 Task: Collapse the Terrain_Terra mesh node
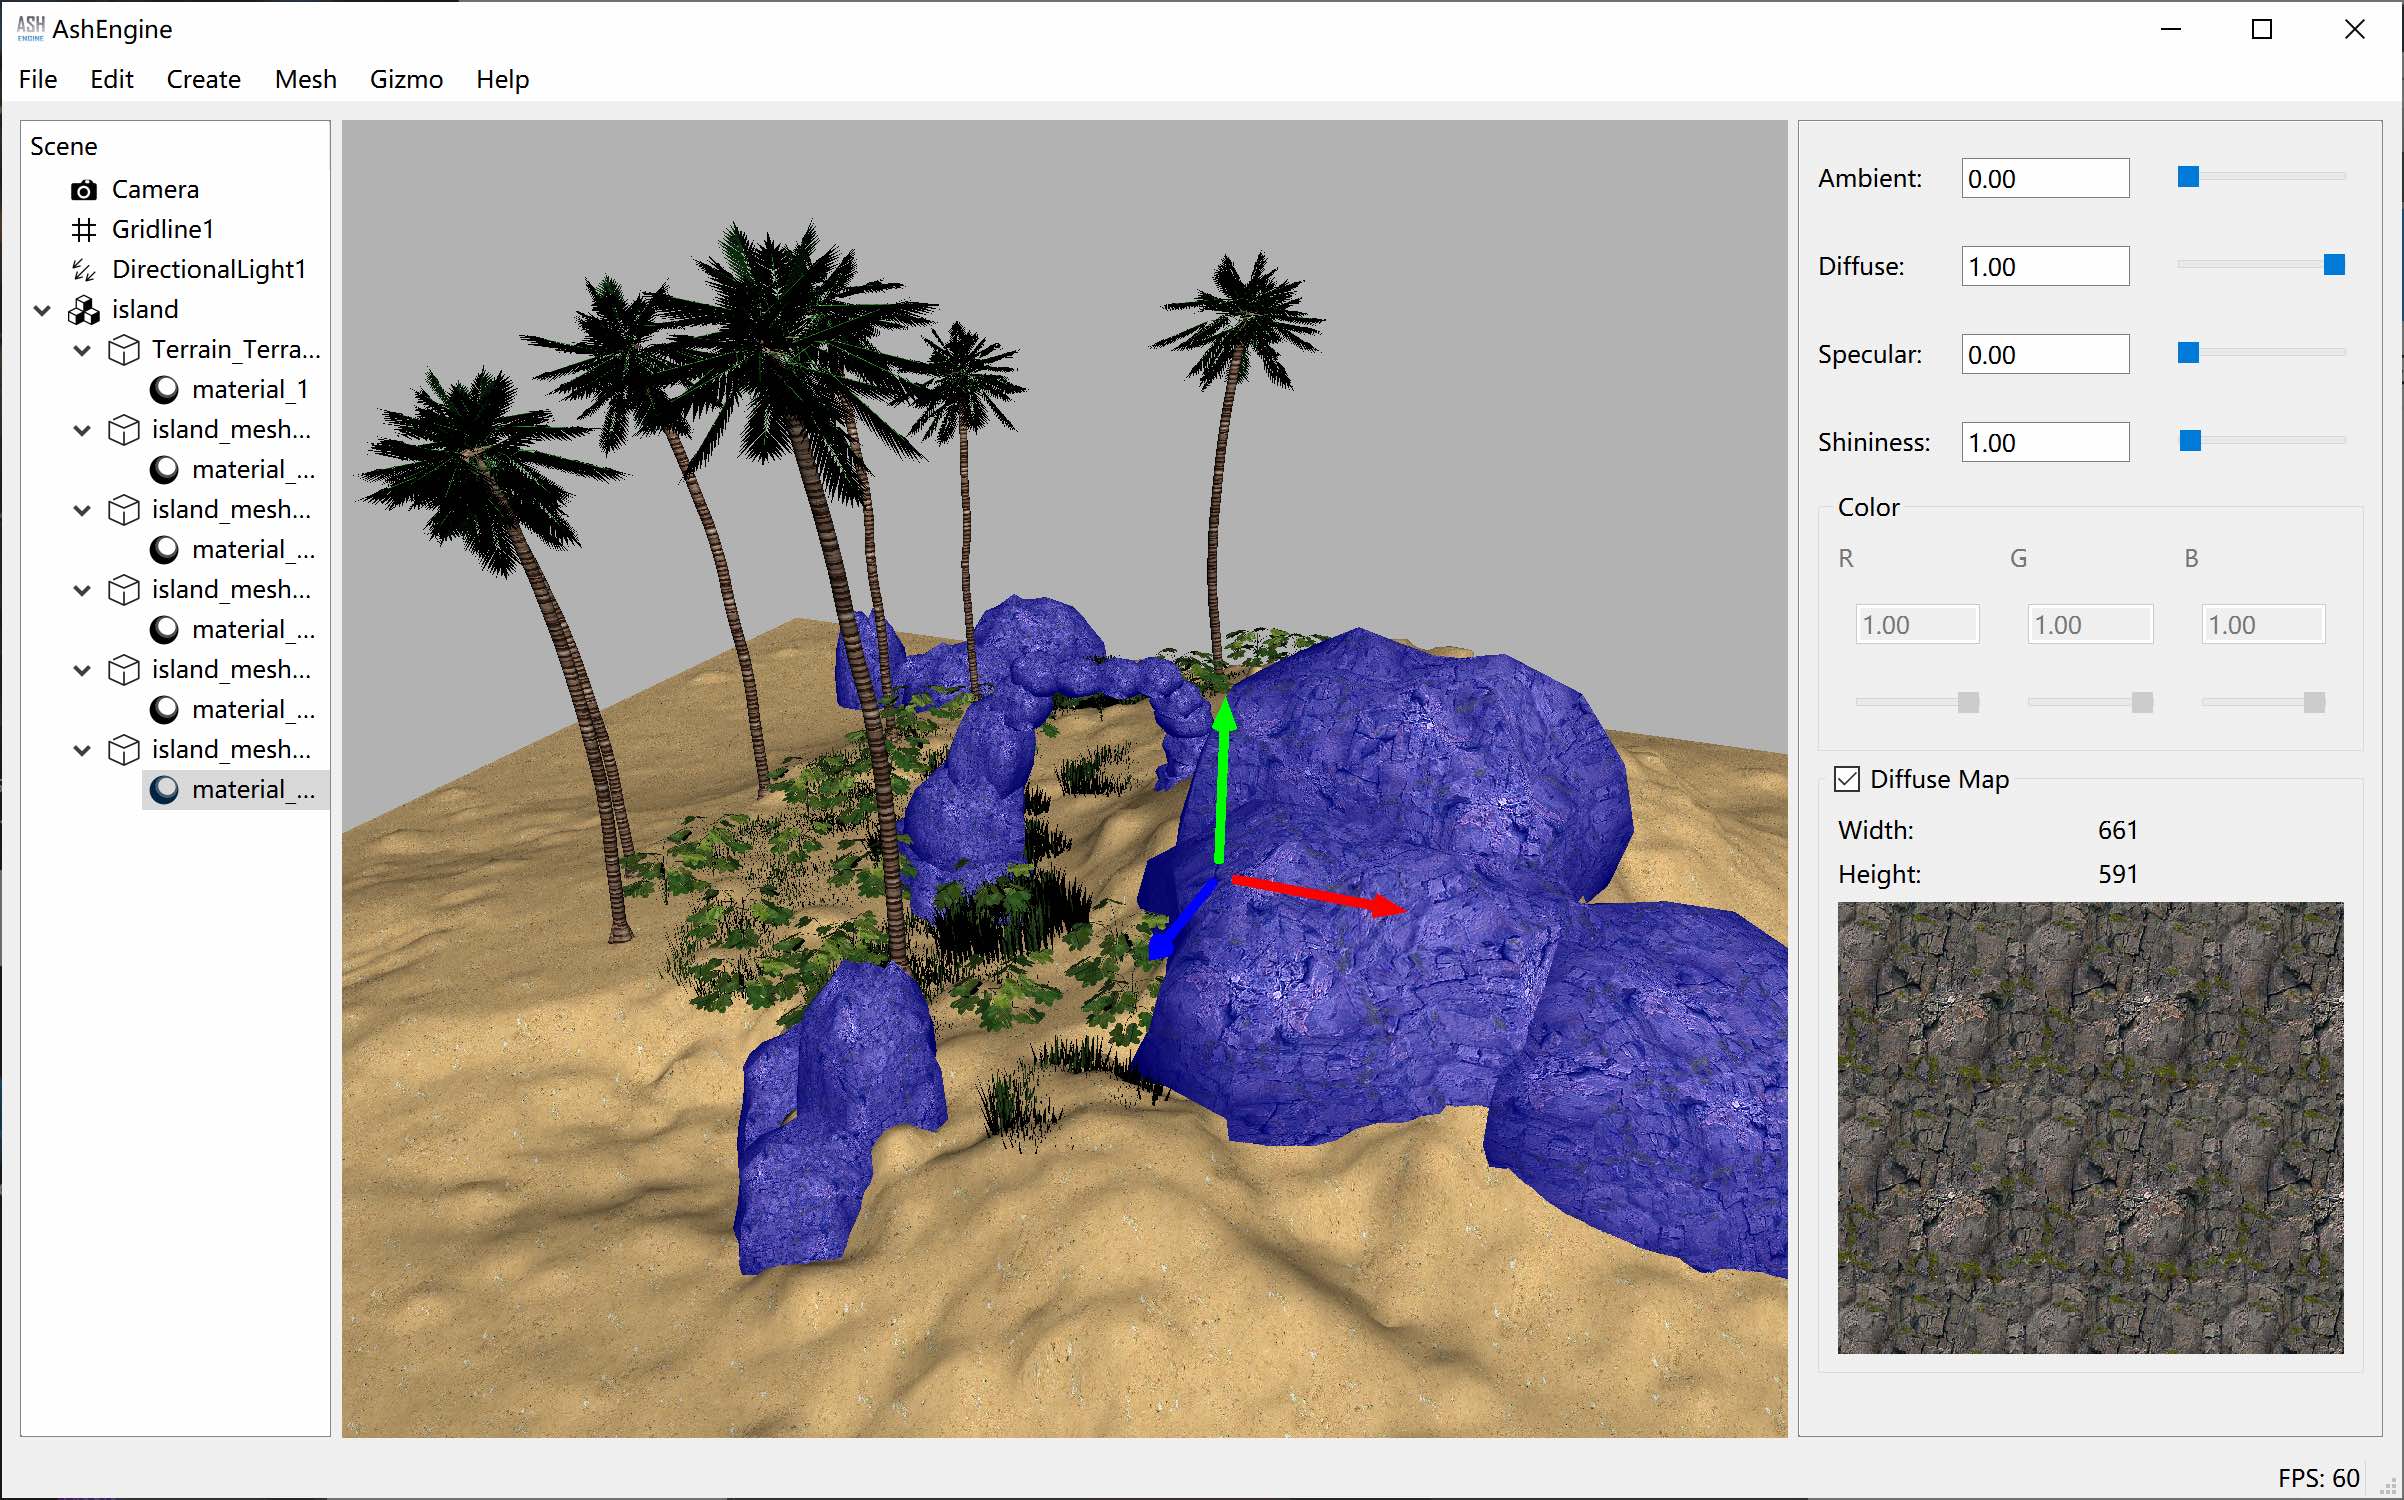pos(83,350)
